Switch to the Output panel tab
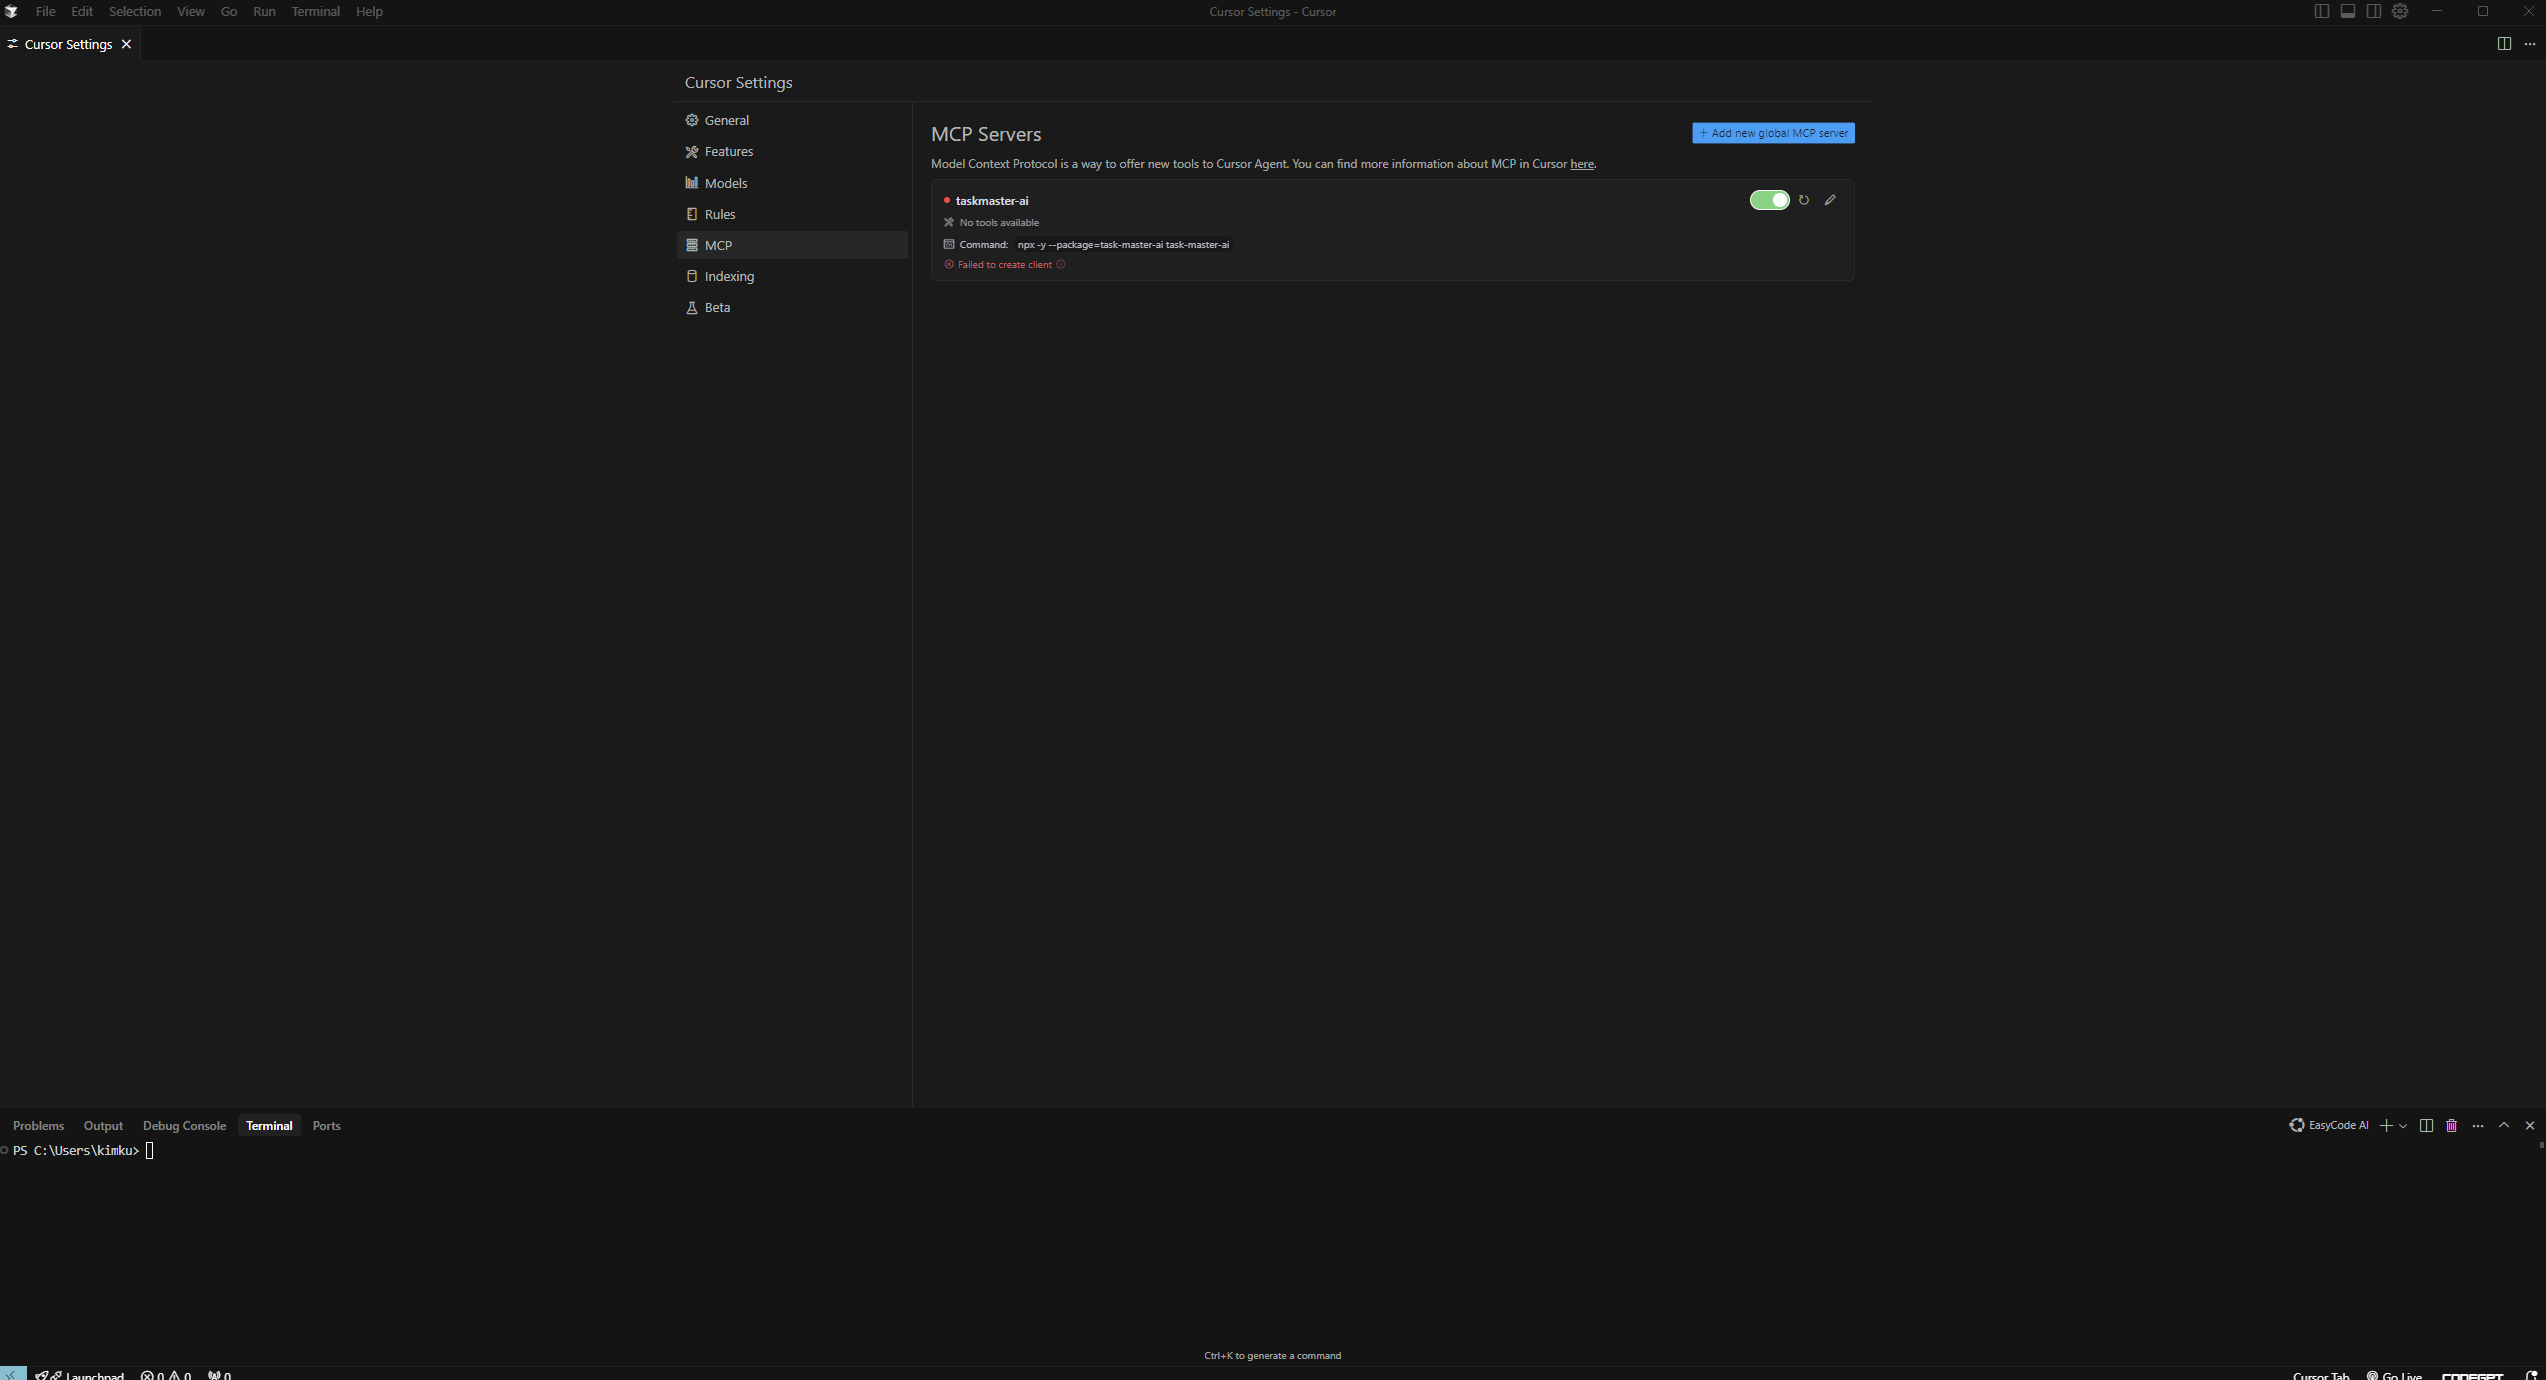Screen dimensions: 2546x1380 (103, 1126)
